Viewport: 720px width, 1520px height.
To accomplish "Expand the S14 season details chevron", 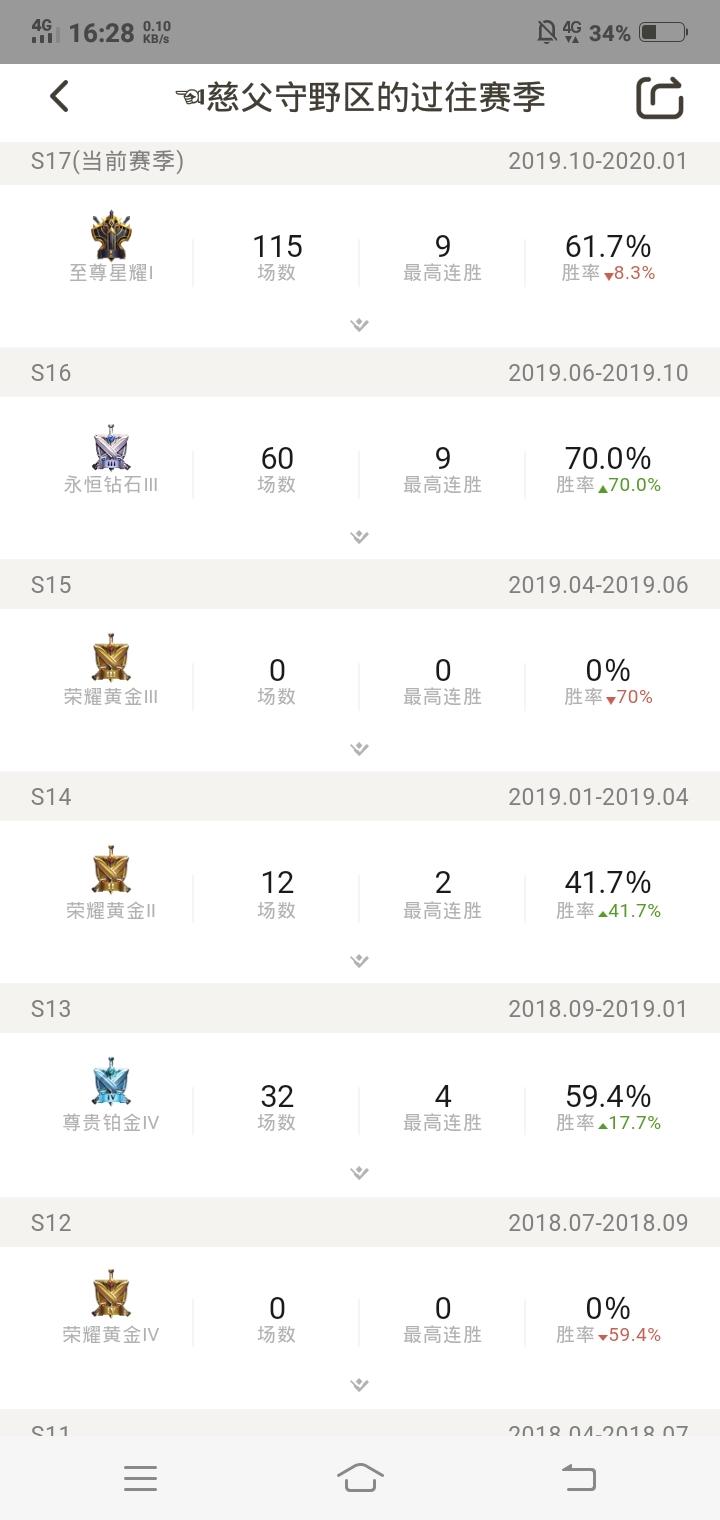I will (360, 961).
